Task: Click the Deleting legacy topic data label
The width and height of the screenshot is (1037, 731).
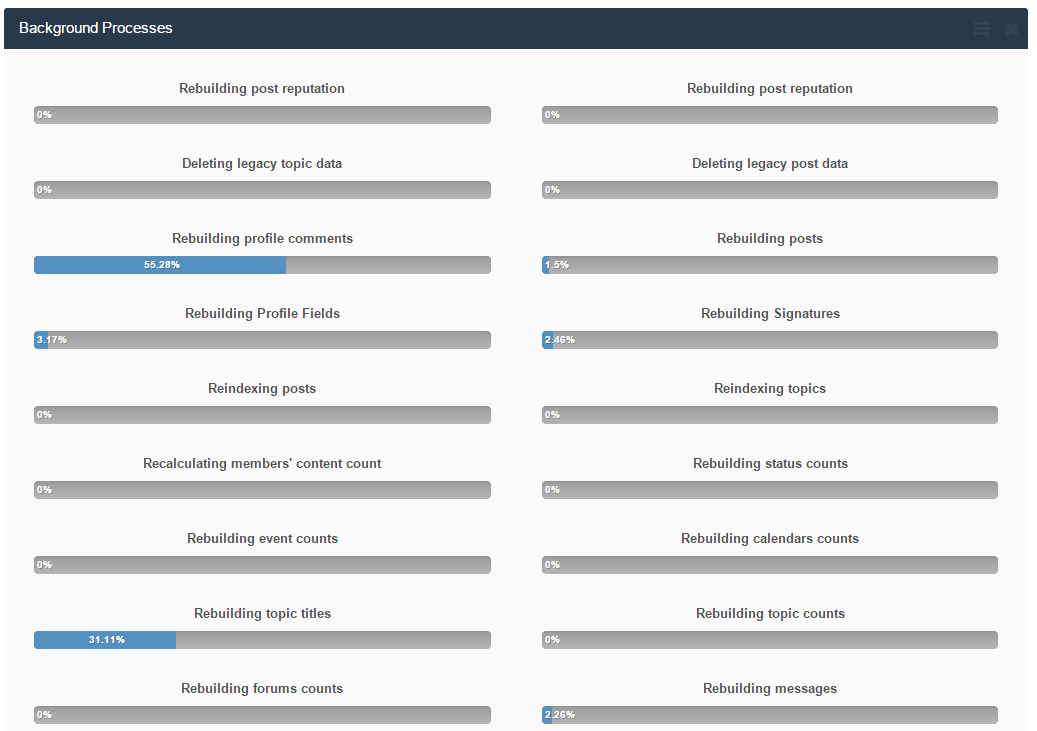Action: coord(262,163)
